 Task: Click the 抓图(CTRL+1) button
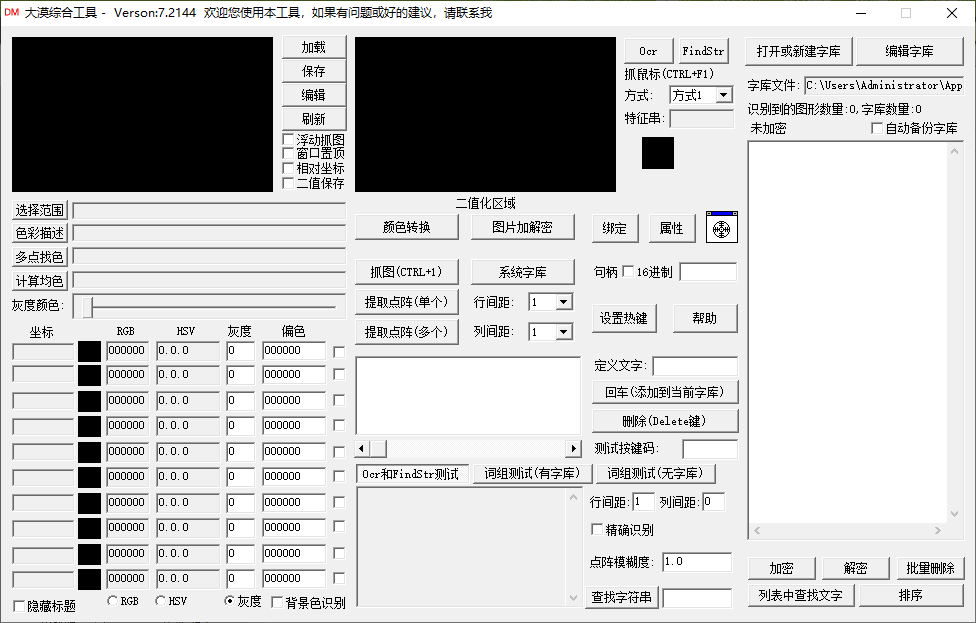click(x=406, y=272)
